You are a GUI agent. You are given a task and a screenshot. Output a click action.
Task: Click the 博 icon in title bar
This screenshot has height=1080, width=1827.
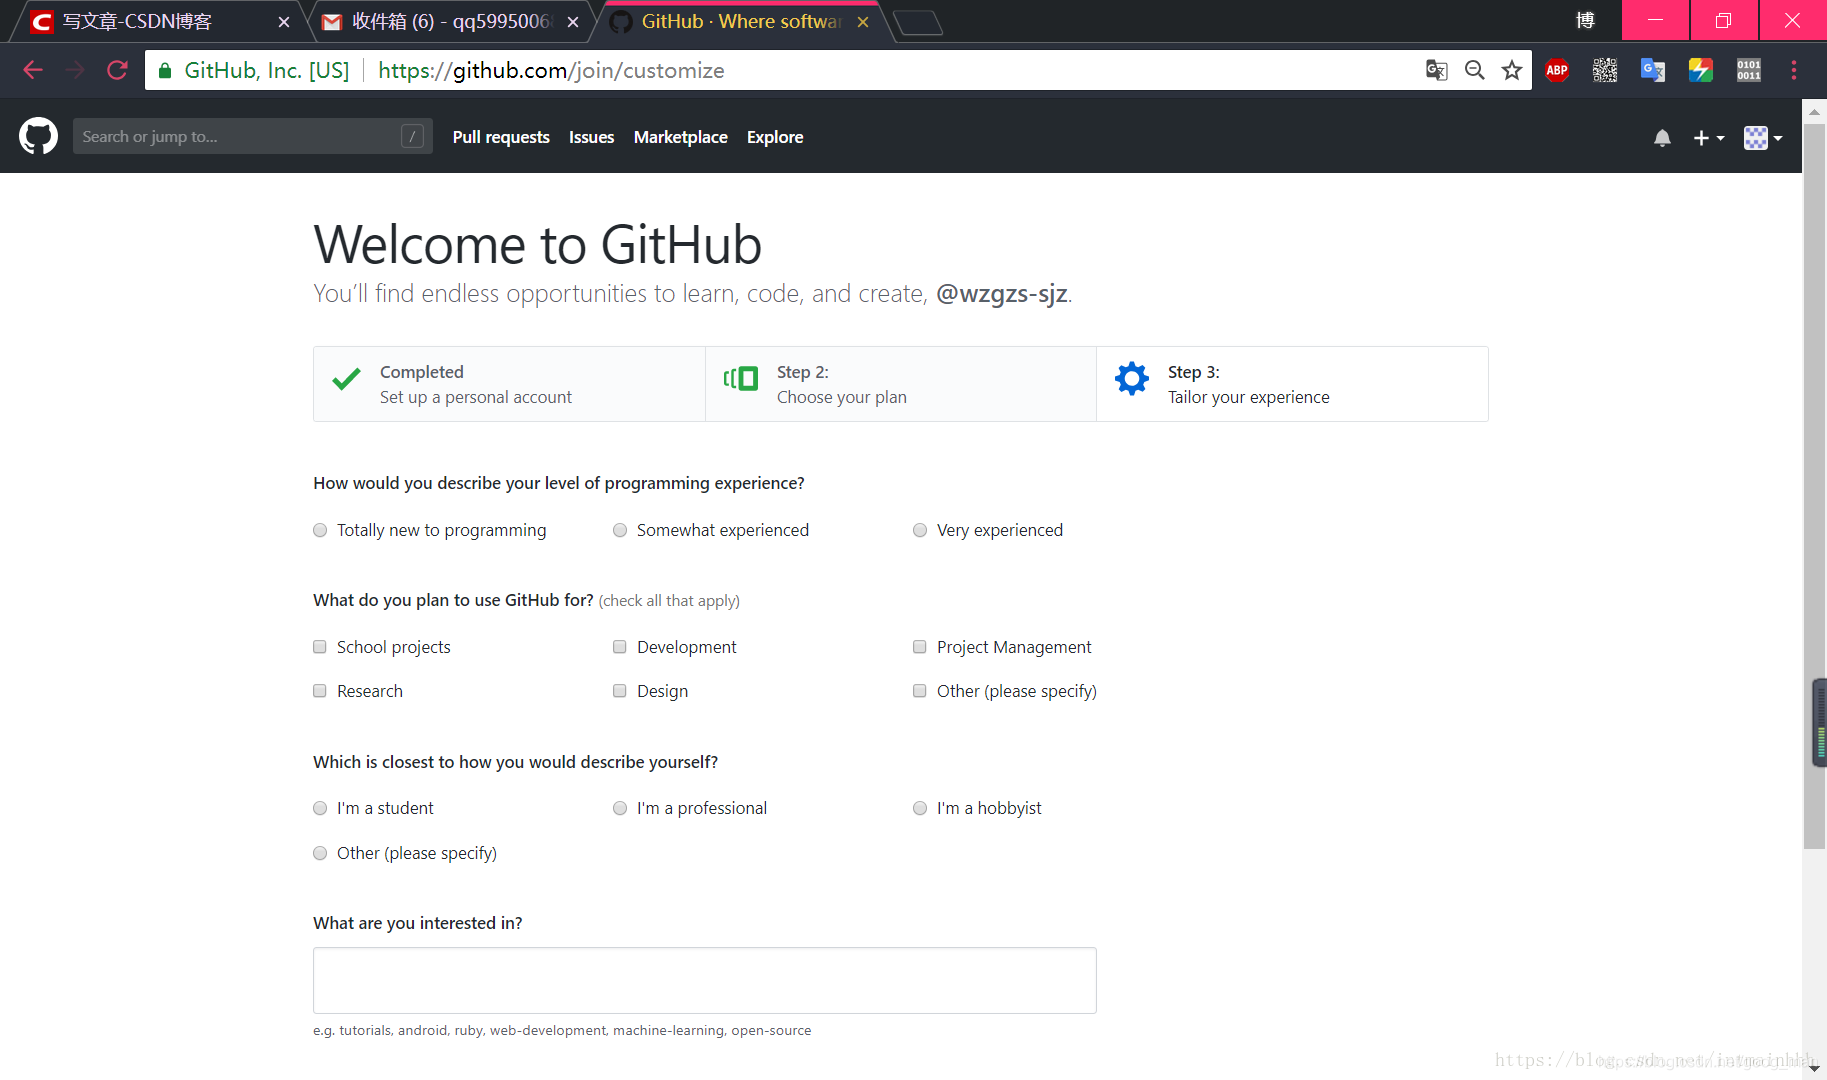point(1585,21)
